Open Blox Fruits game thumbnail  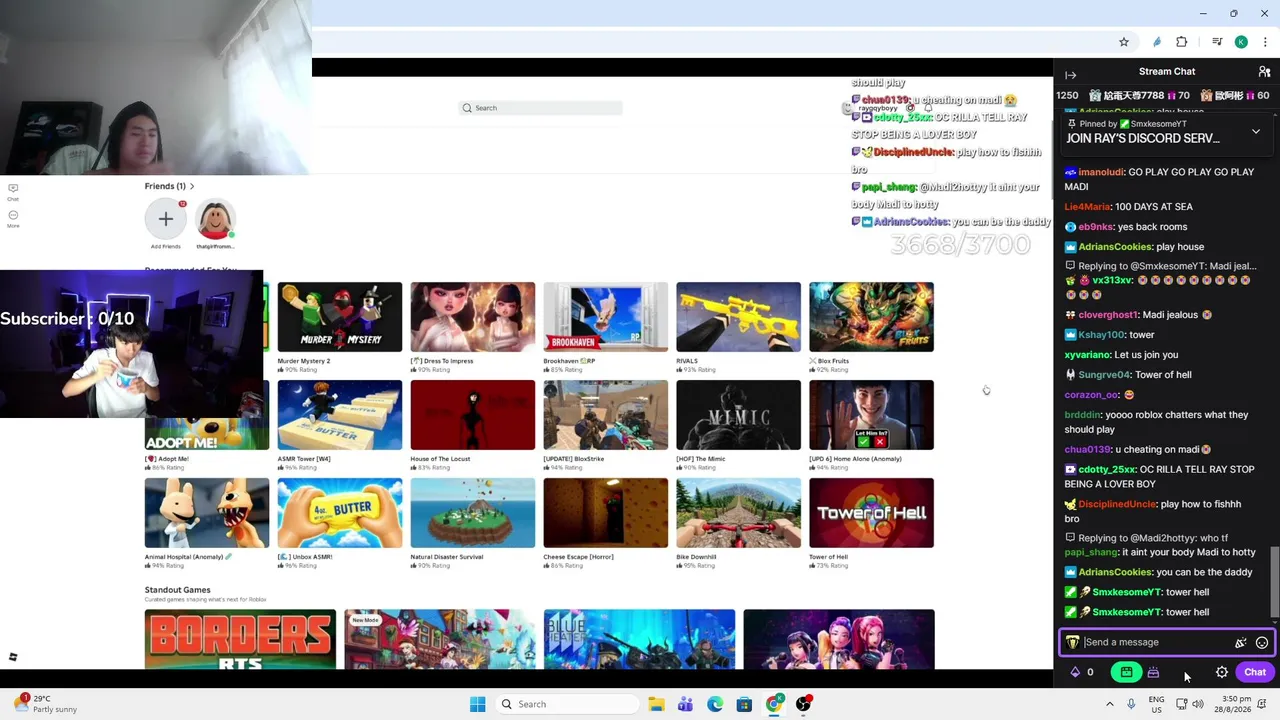click(872, 317)
